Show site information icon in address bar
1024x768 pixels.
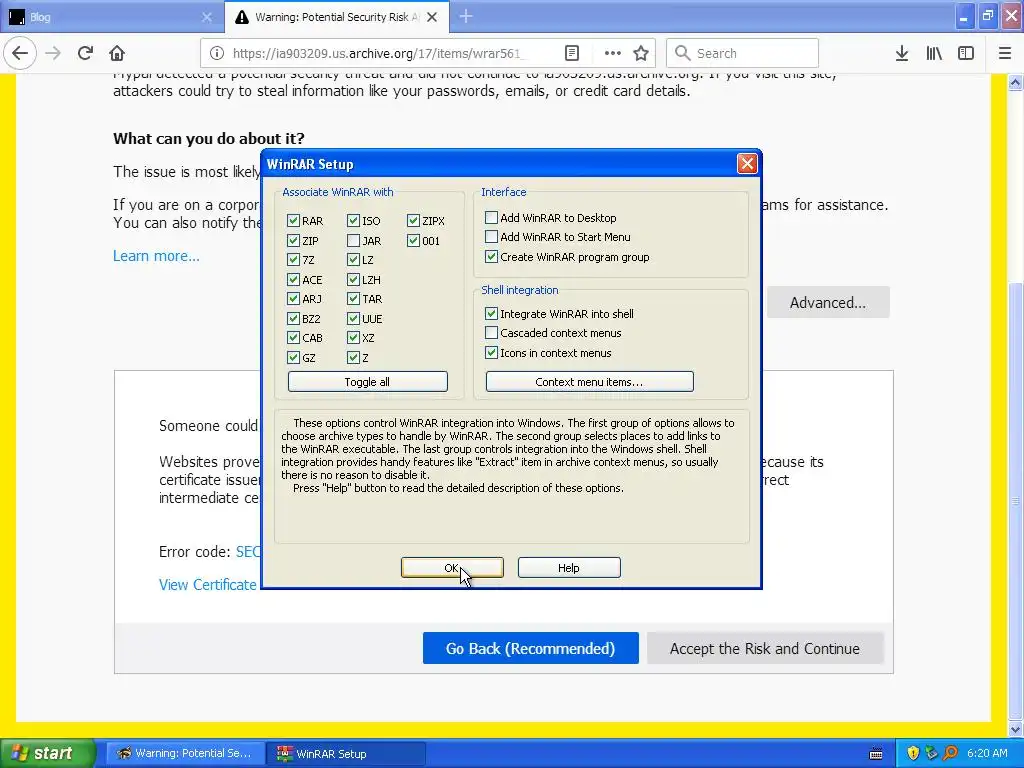(217, 53)
